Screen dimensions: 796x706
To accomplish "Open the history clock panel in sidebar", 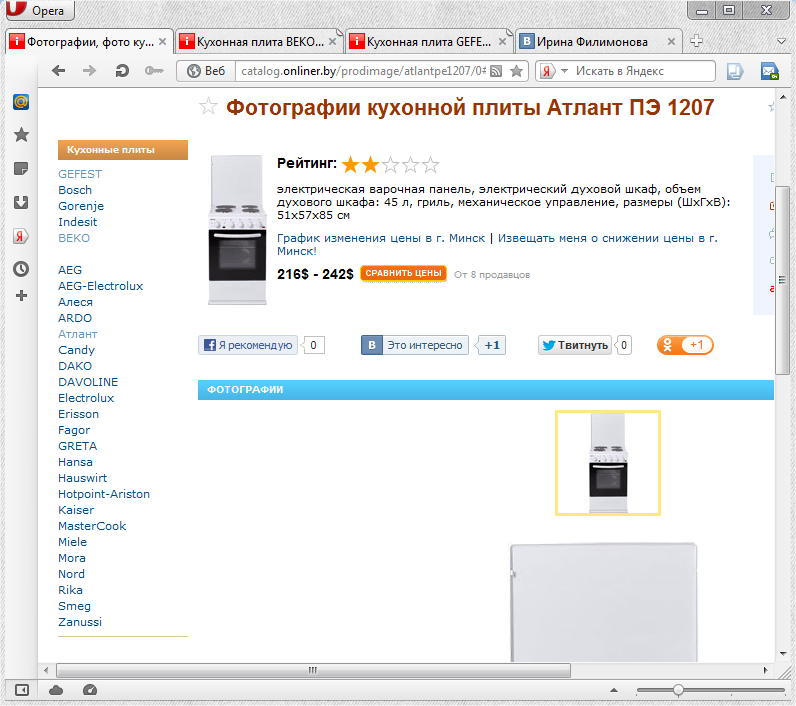I will click(x=21, y=269).
